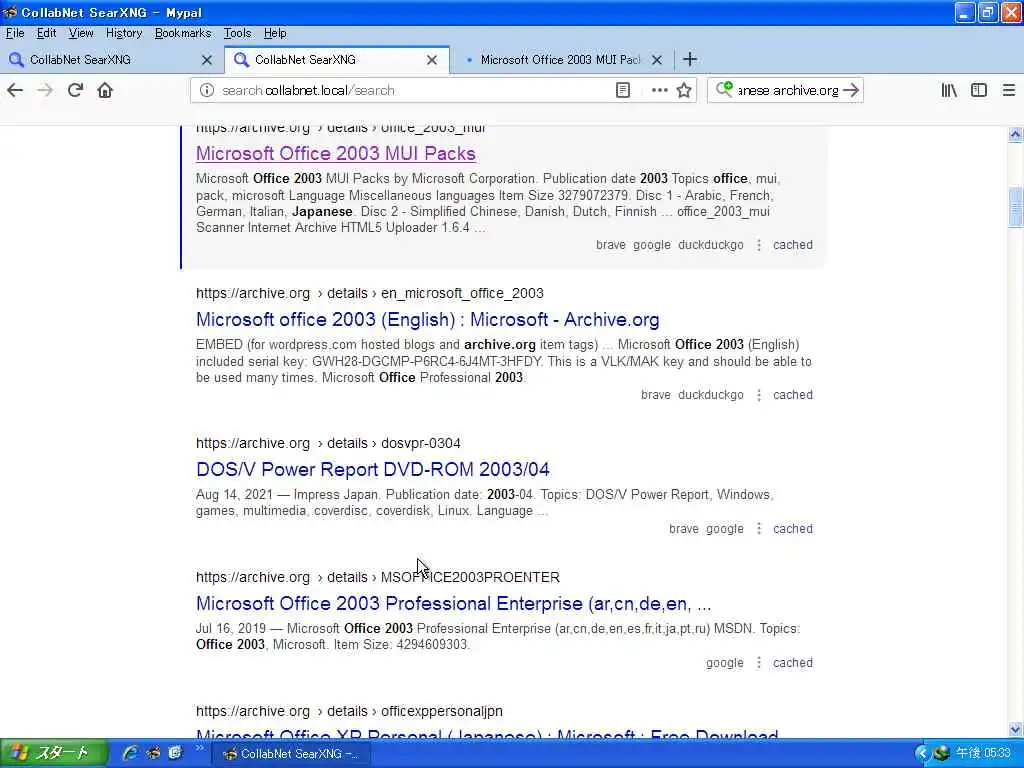This screenshot has height=768, width=1024.
Task: Show sidebars icon
Action: click(x=978, y=90)
